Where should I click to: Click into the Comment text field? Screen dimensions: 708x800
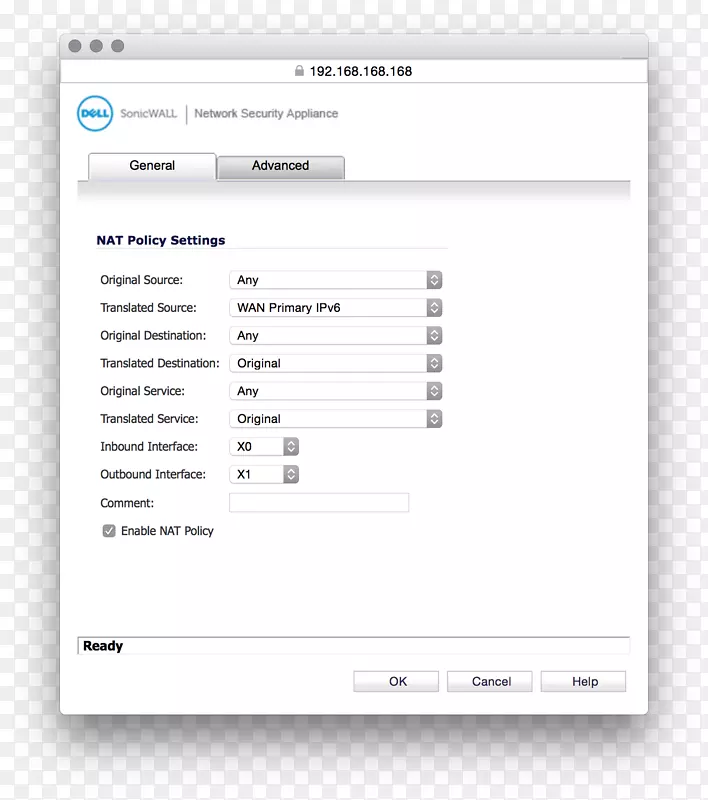319,503
